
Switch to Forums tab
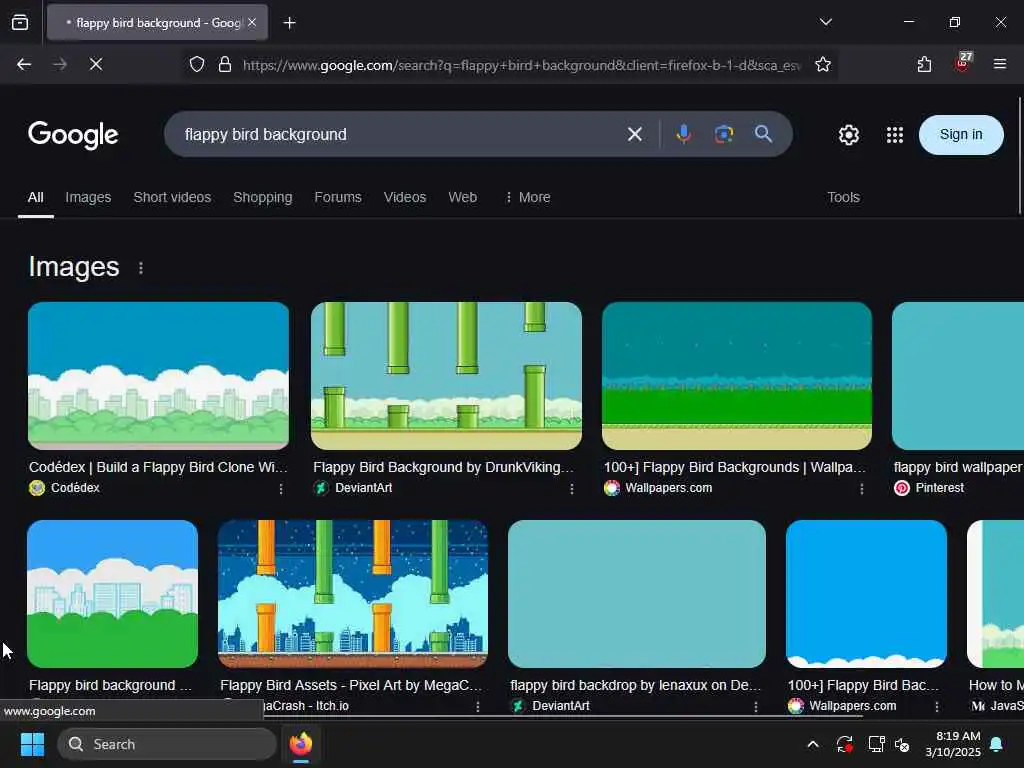[338, 197]
